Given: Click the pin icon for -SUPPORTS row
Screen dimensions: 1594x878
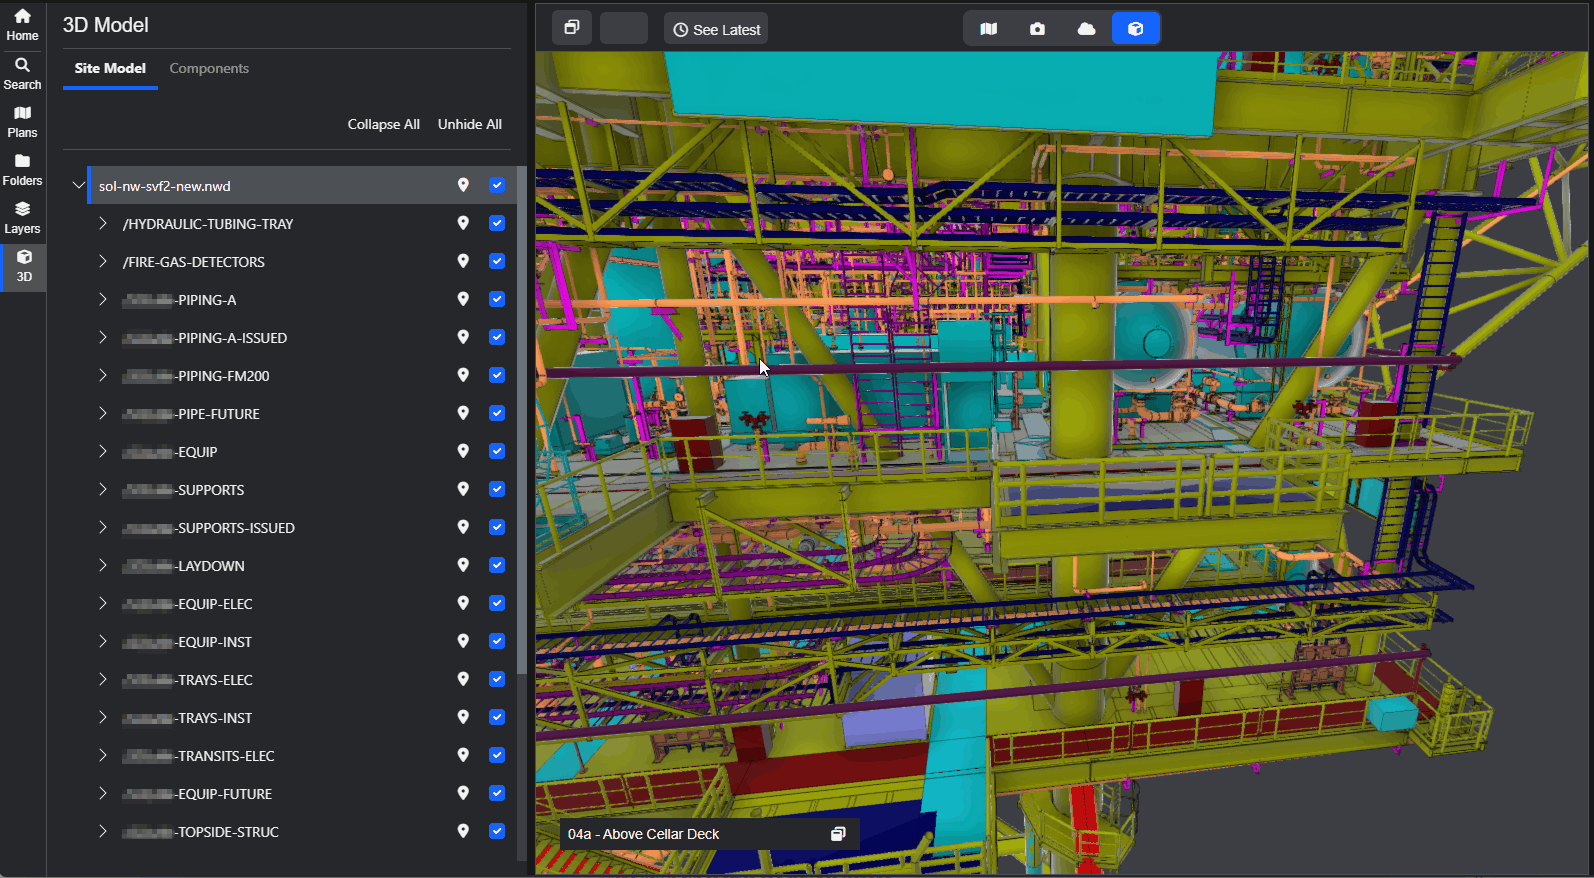Looking at the screenshot, I should pyautogui.click(x=463, y=489).
